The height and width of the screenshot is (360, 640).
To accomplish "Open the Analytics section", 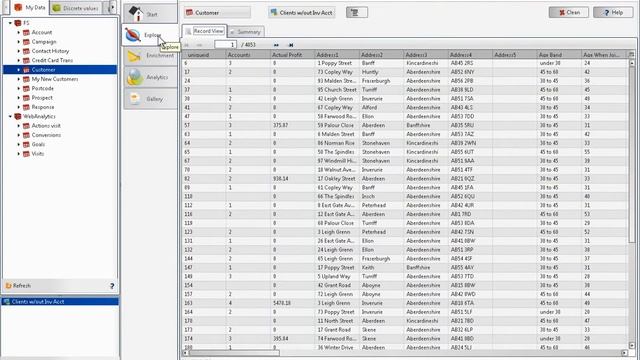I will coord(151,77).
